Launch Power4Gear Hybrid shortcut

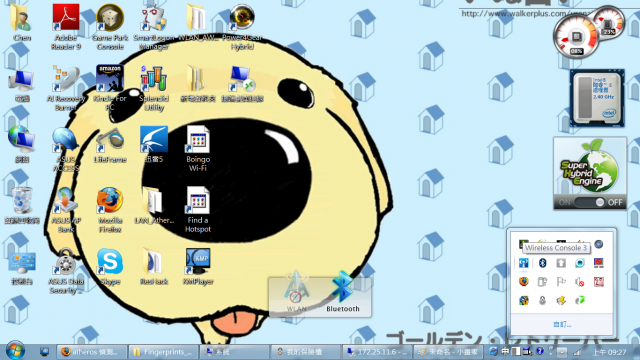point(242,26)
